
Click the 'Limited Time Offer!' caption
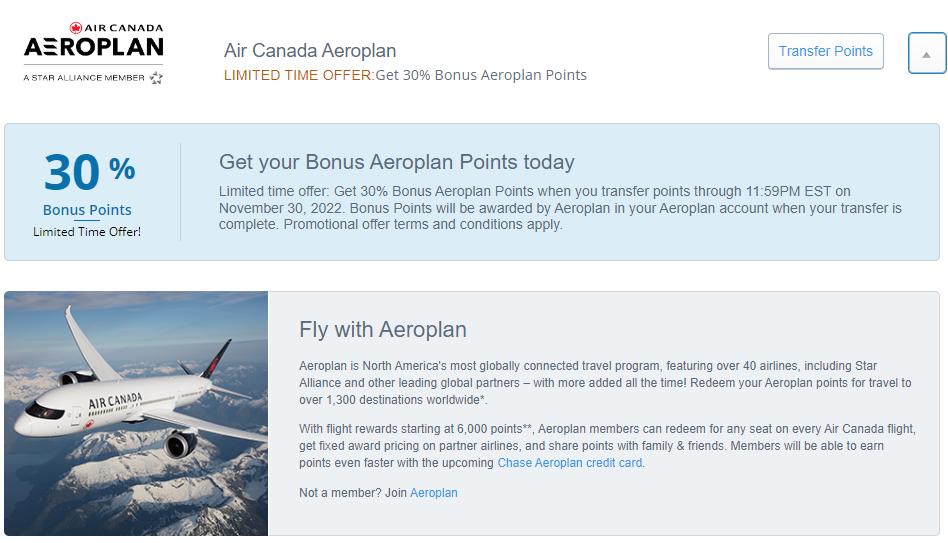point(87,232)
